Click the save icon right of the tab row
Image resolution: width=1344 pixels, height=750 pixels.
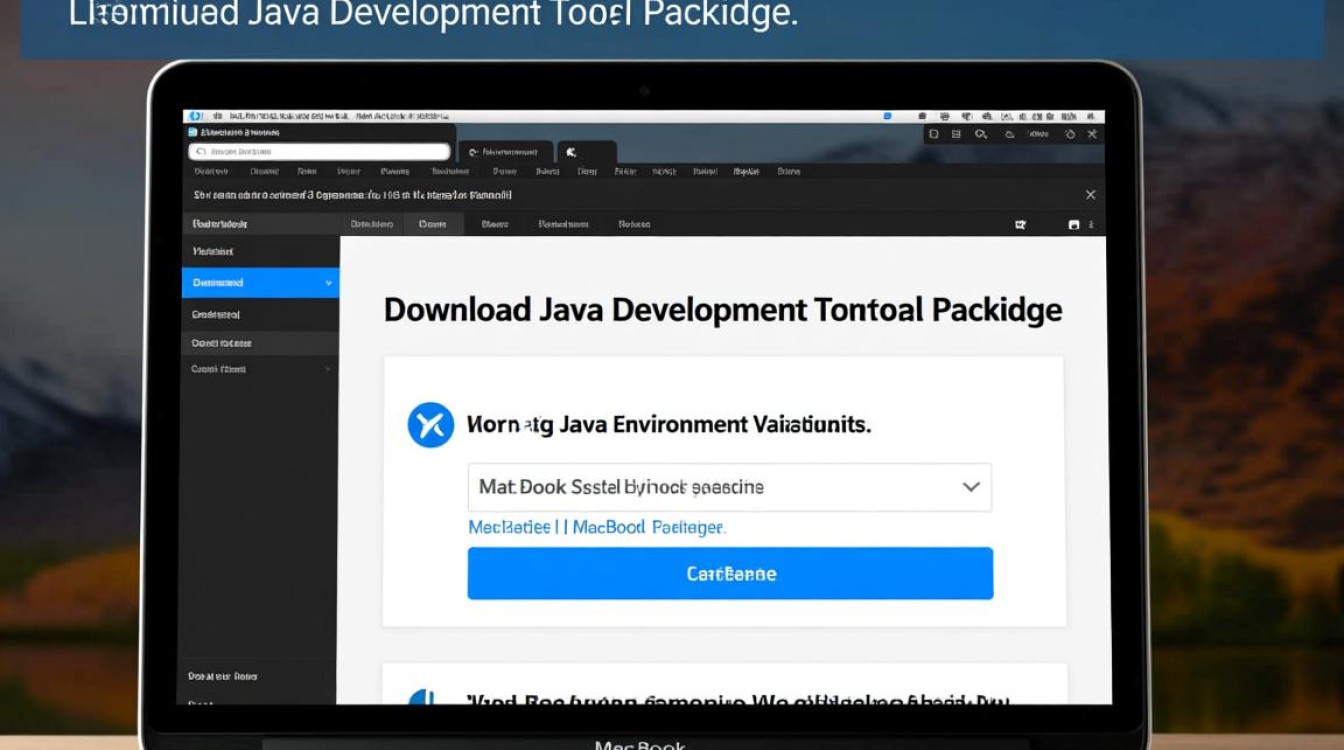(x=1074, y=225)
